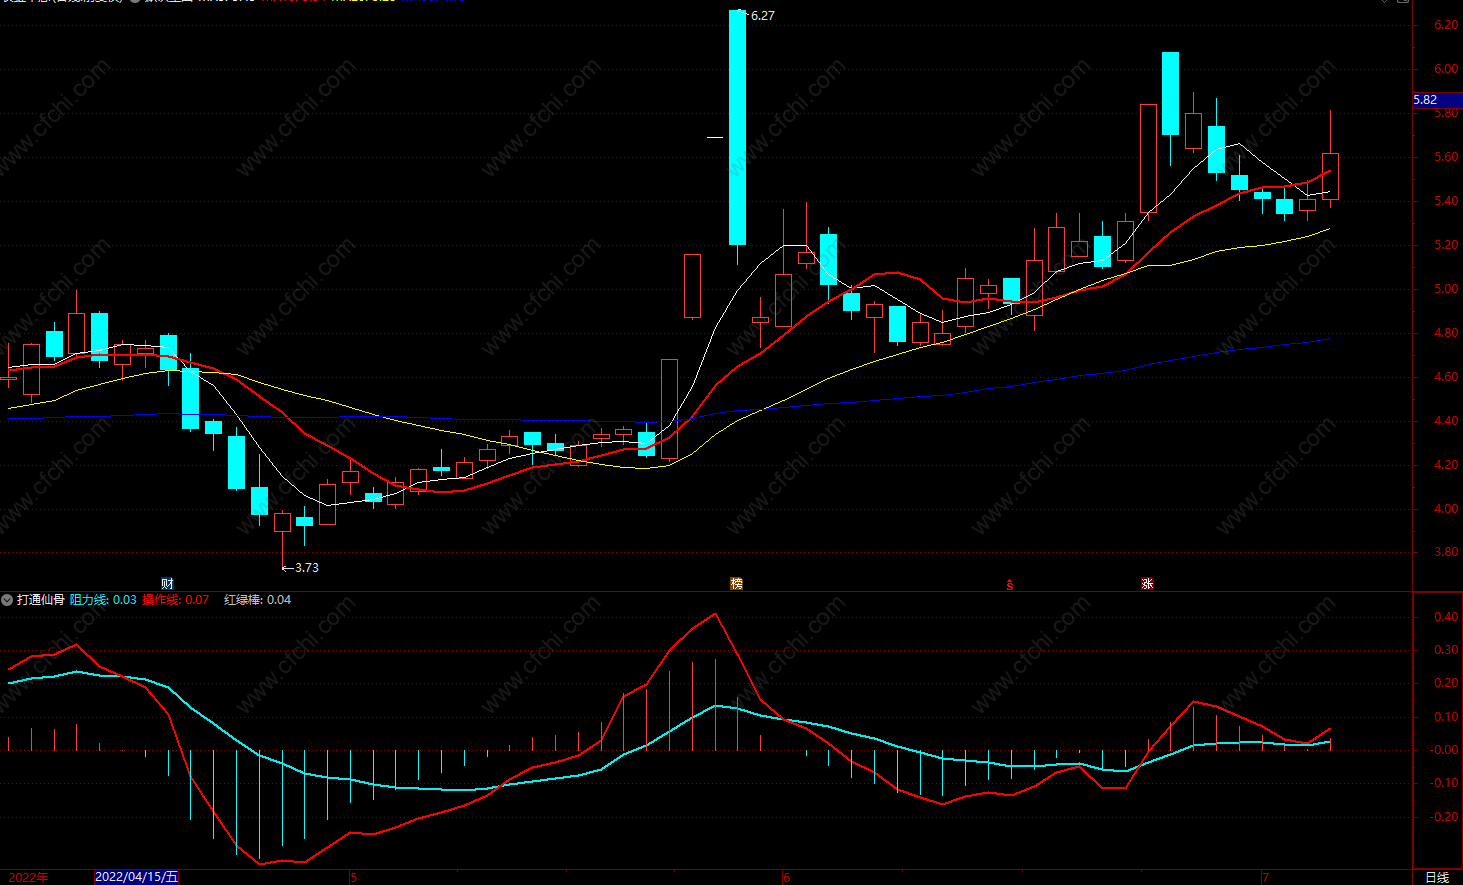Select the 阻力线: 0.03 indicator value
This screenshot has height=885, width=1463.
click(103, 600)
